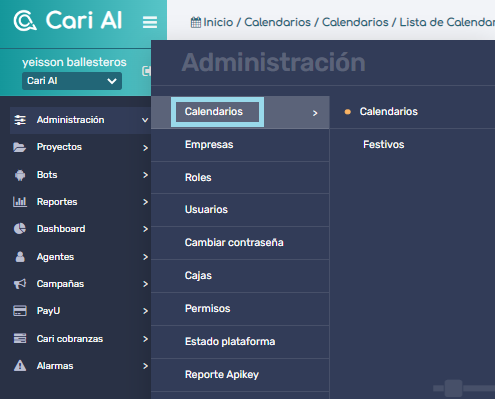Expand the Alarmas arrow
Screen dimensions: 495x399
pos(145,366)
